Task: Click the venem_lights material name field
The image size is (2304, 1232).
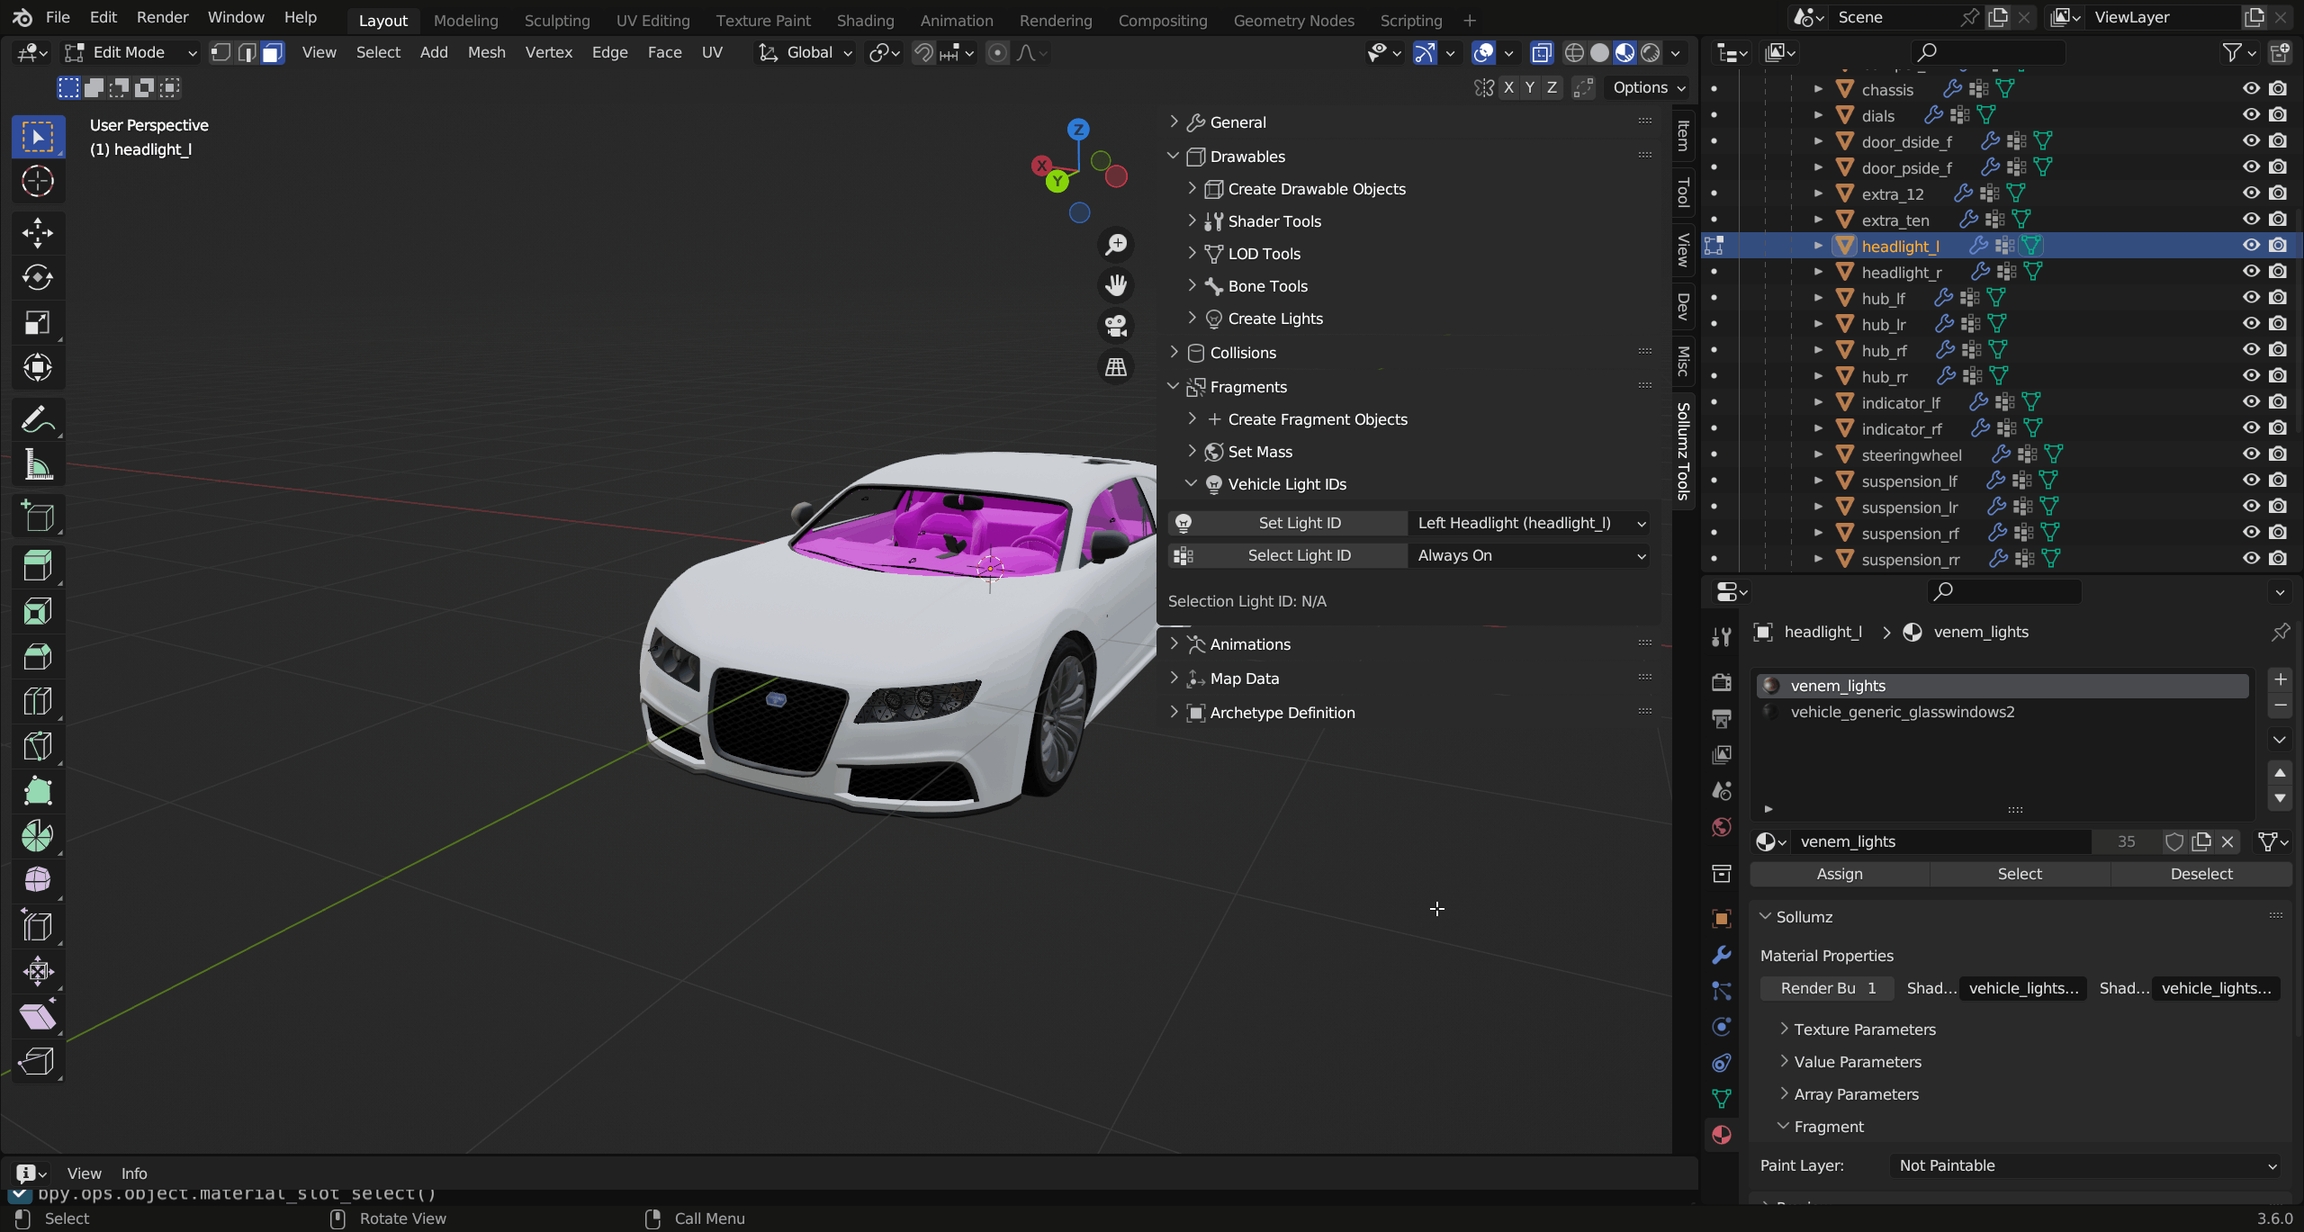Action: (x=1940, y=842)
